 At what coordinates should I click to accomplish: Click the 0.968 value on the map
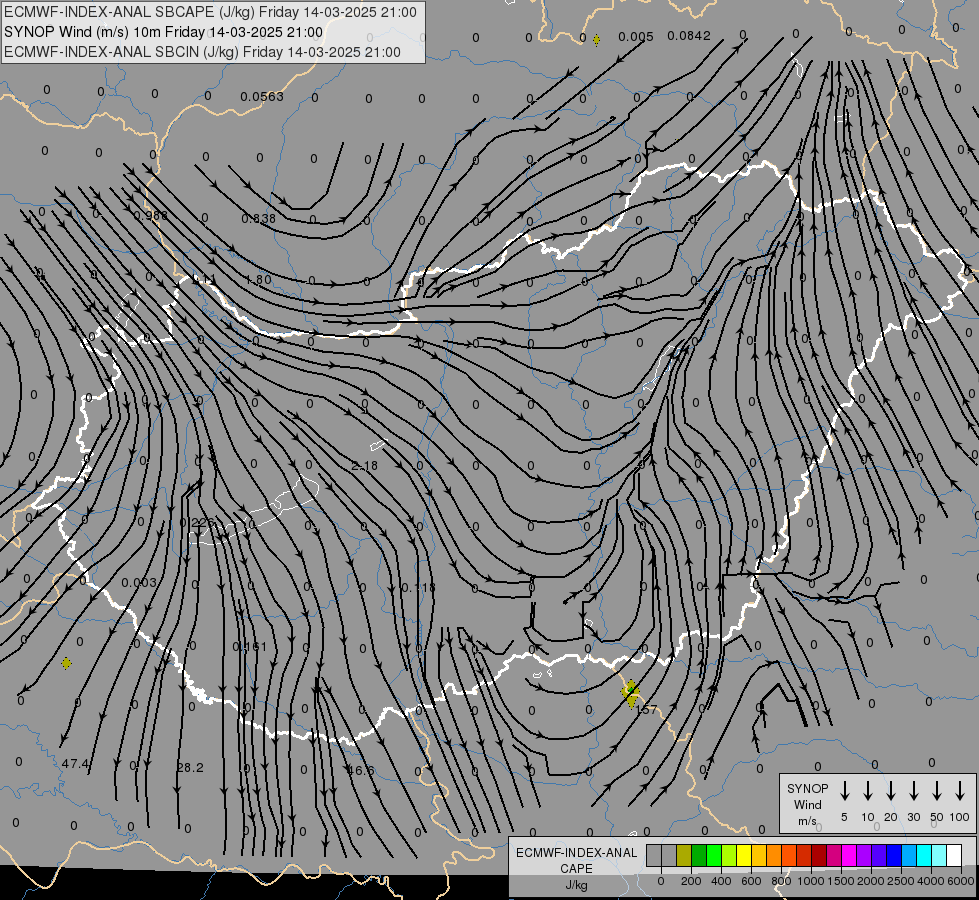click(x=150, y=215)
